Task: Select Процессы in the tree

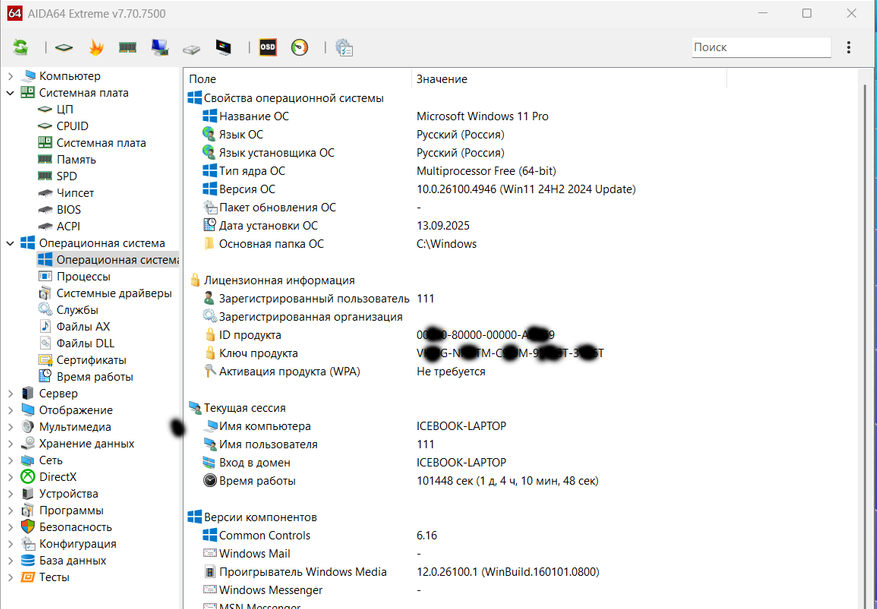Action: coord(83,276)
